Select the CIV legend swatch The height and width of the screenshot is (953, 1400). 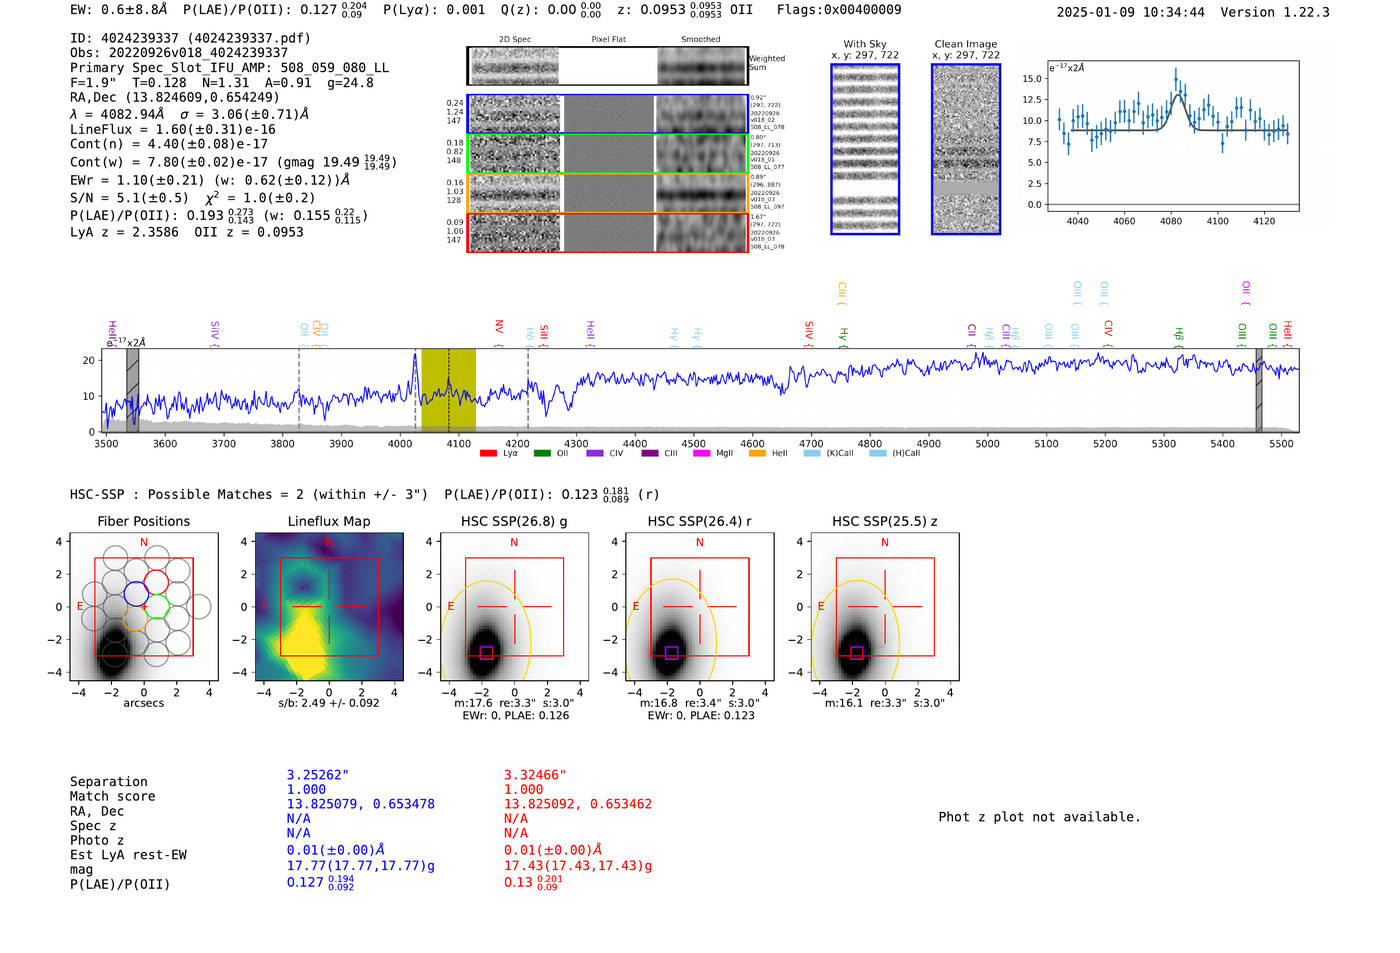pos(595,454)
